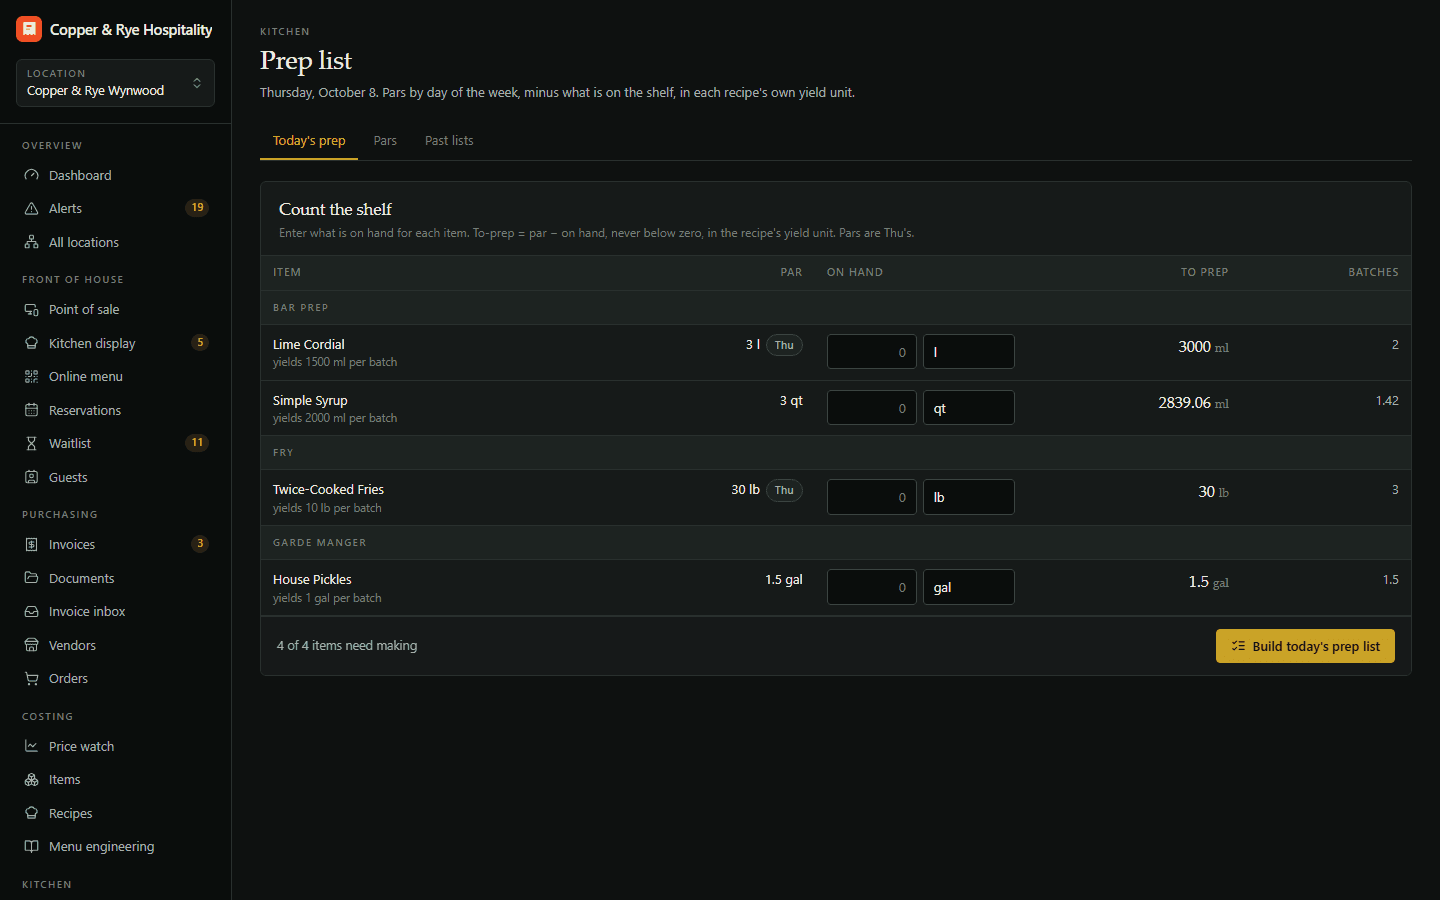Open the Invoices receipt icon

(31, 544)
